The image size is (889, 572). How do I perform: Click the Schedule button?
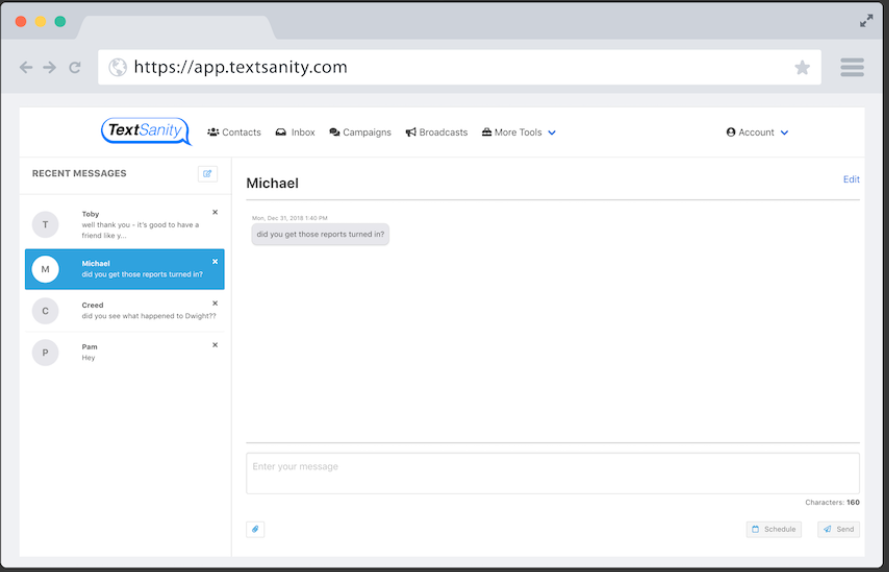(x=774, y=529)
